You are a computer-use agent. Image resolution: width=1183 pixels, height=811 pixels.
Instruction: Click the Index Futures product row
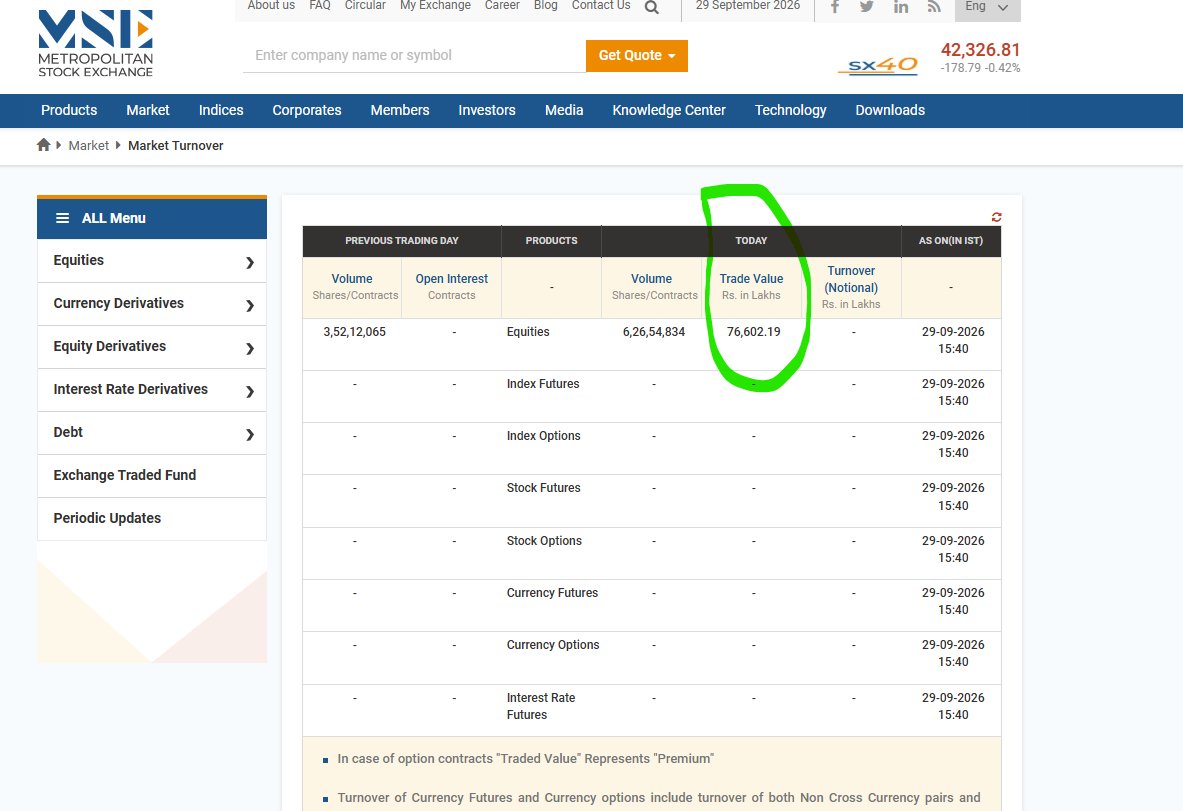tap(652, 396)
